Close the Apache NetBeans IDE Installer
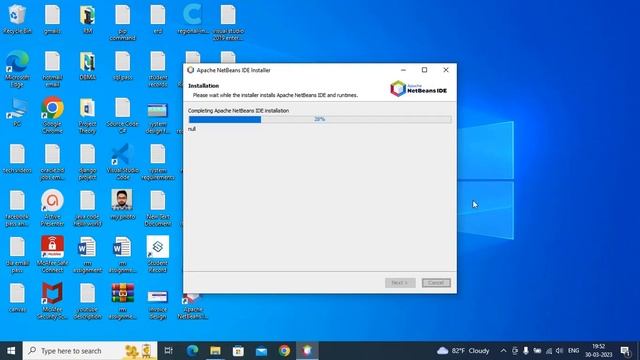The width and height of the screenshot is (640, 360). pyautogui.click(x=446, y=70)
